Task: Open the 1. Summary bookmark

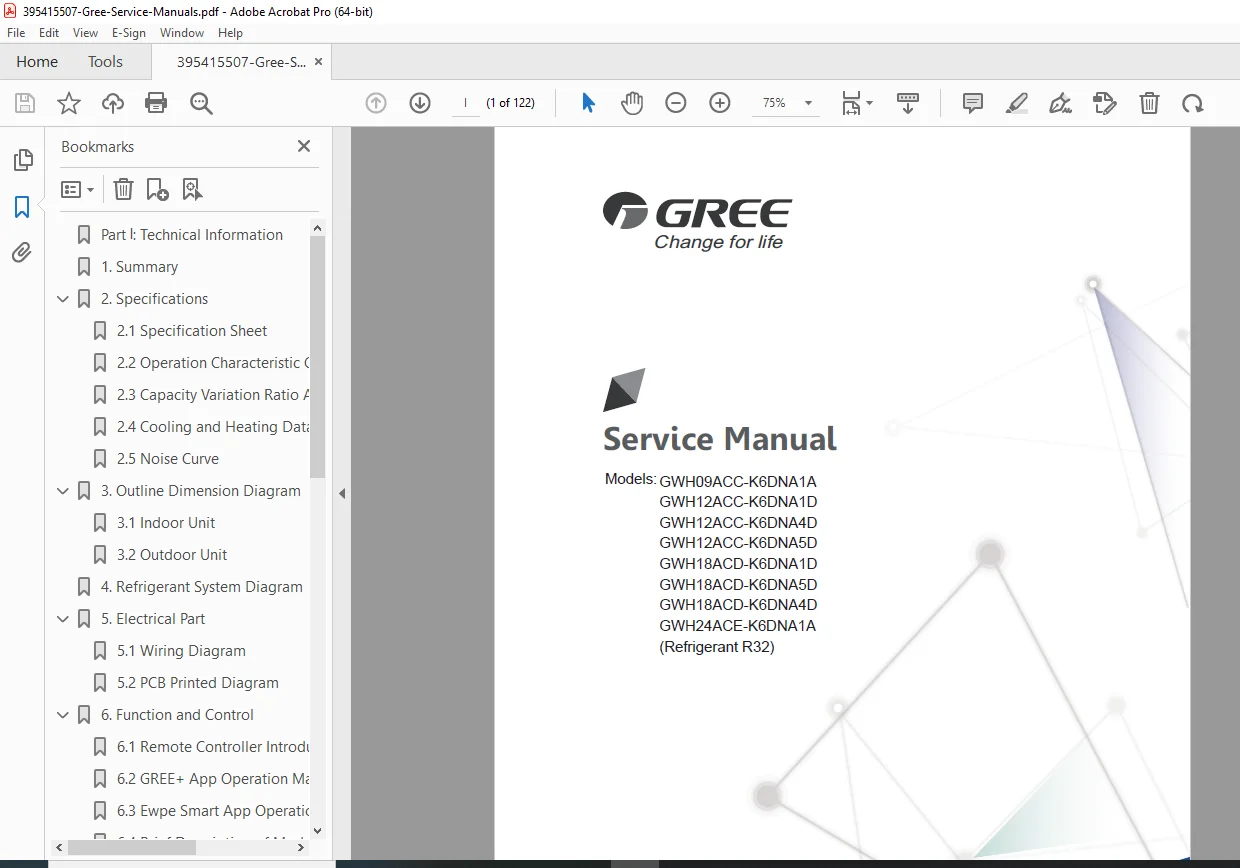Action: coord(139,267)
